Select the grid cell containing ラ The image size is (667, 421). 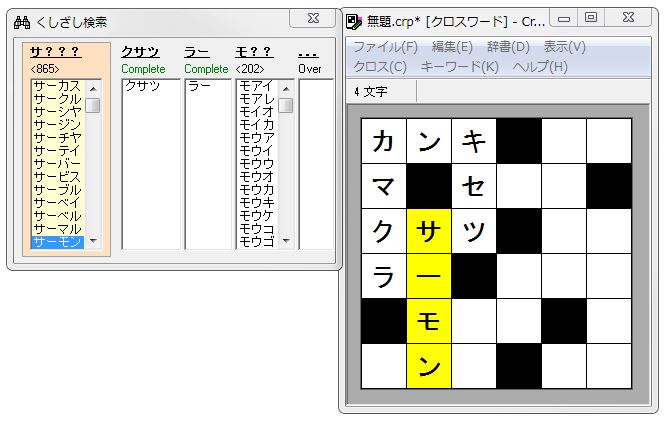[384, 276]
